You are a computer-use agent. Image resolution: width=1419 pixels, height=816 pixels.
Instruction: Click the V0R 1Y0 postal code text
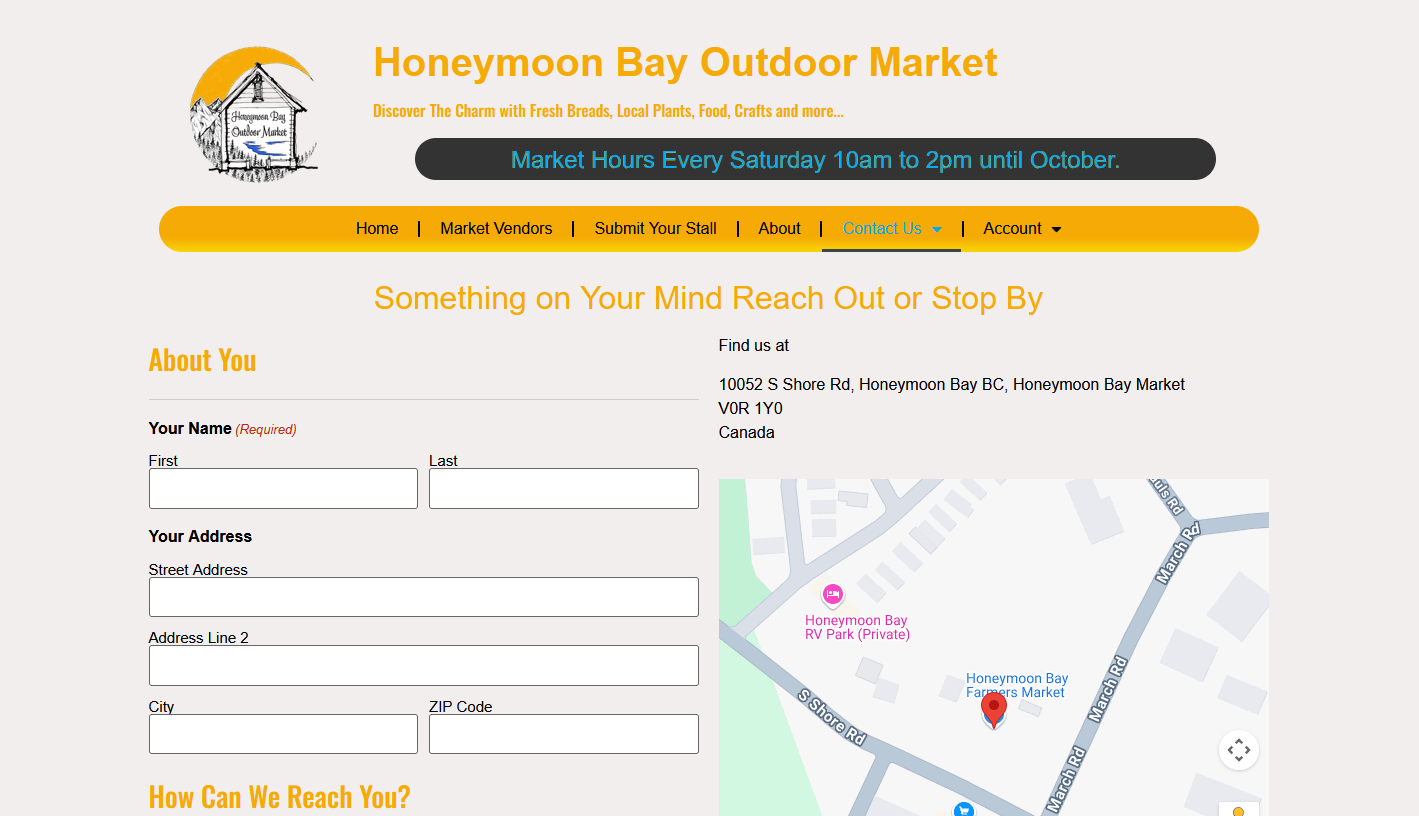coord(750,408)
